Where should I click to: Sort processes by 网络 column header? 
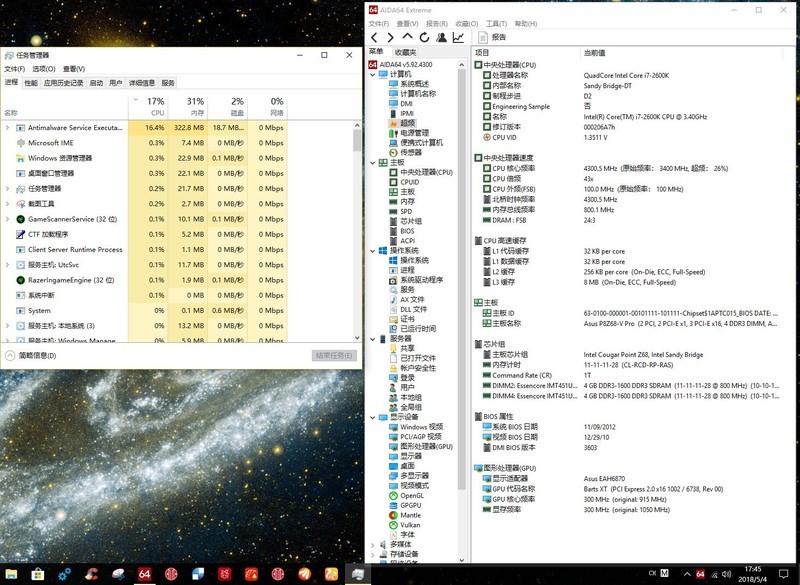click(x=268, y=107)
